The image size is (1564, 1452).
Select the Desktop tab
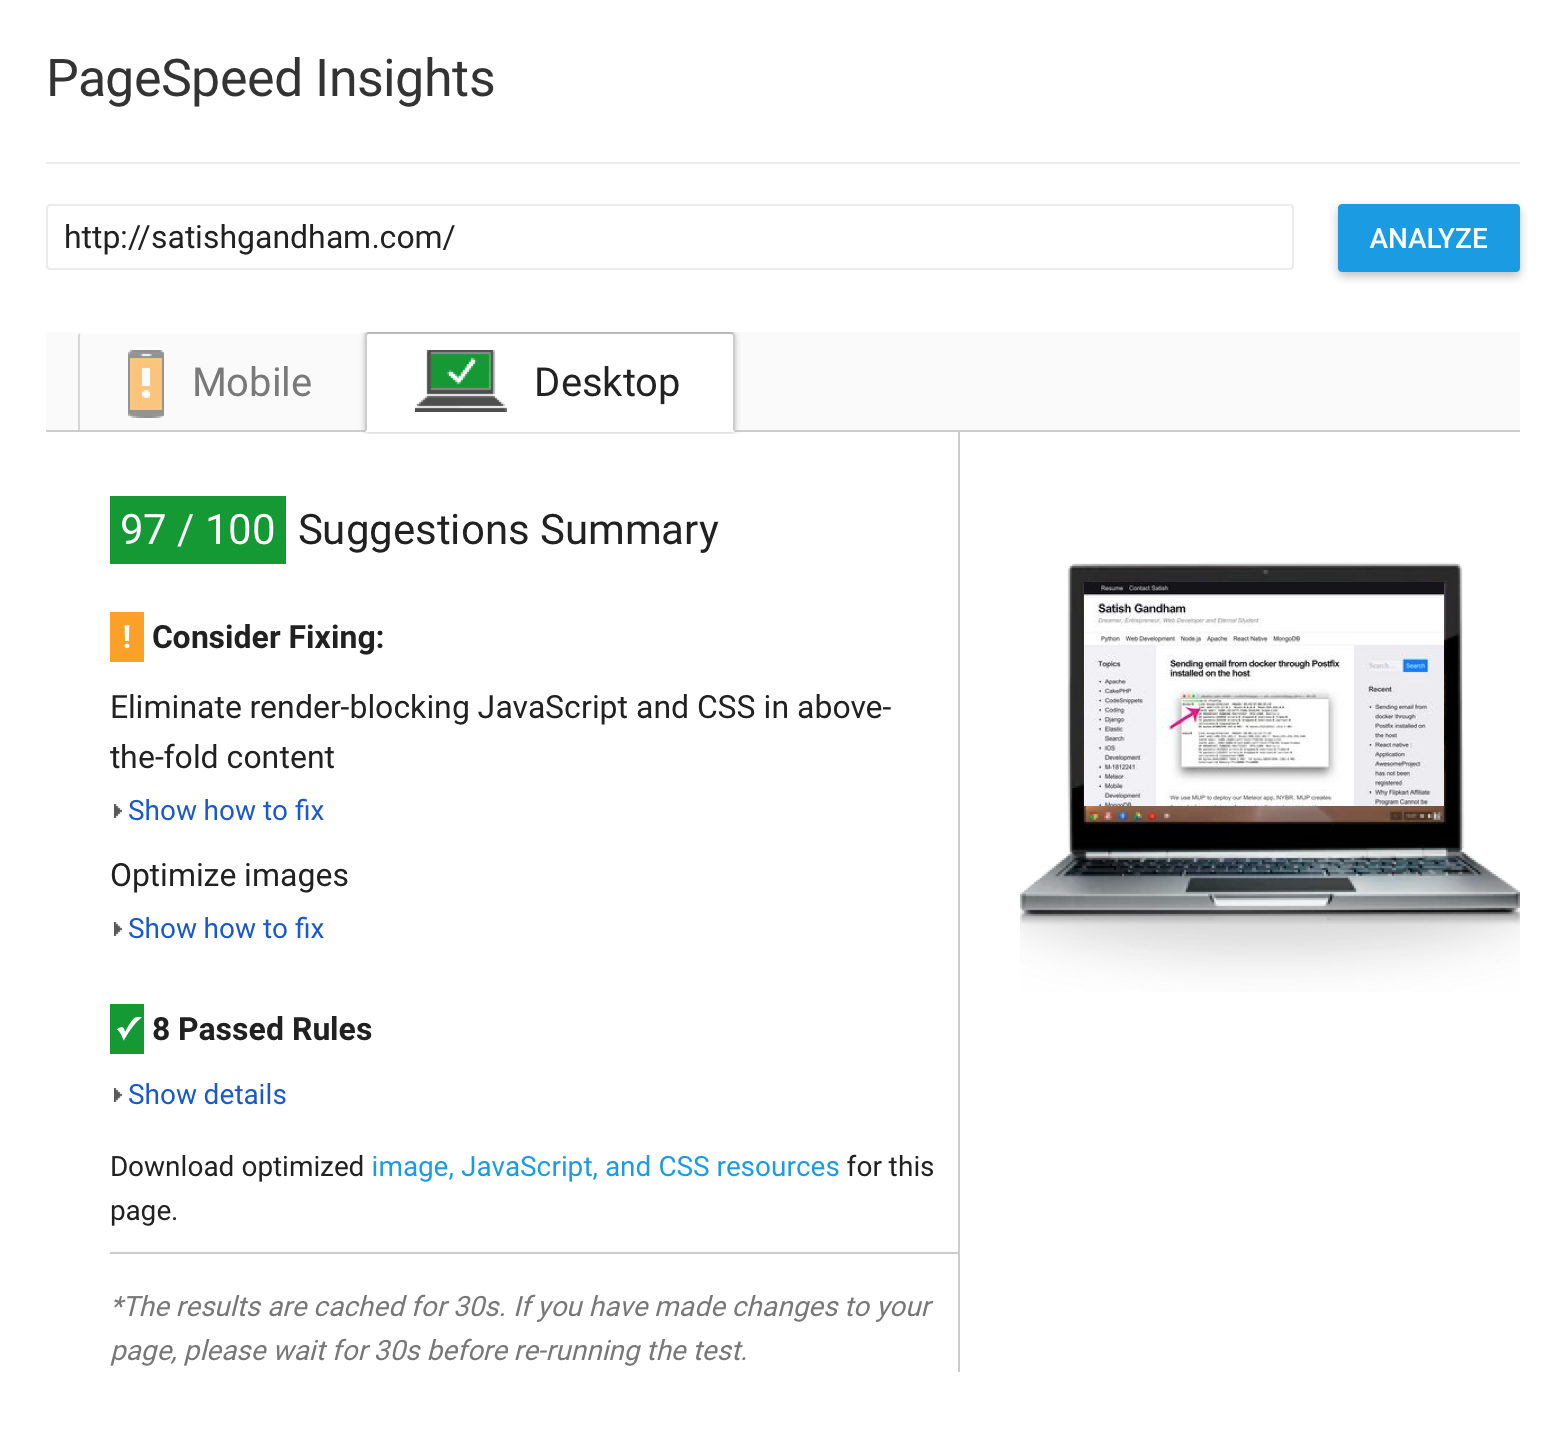click(550, 383)
